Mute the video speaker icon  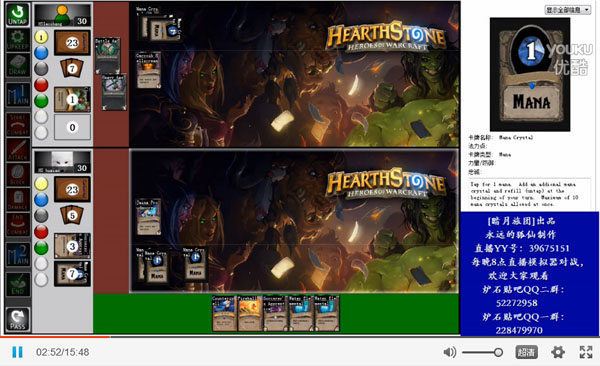coord(450,352)
